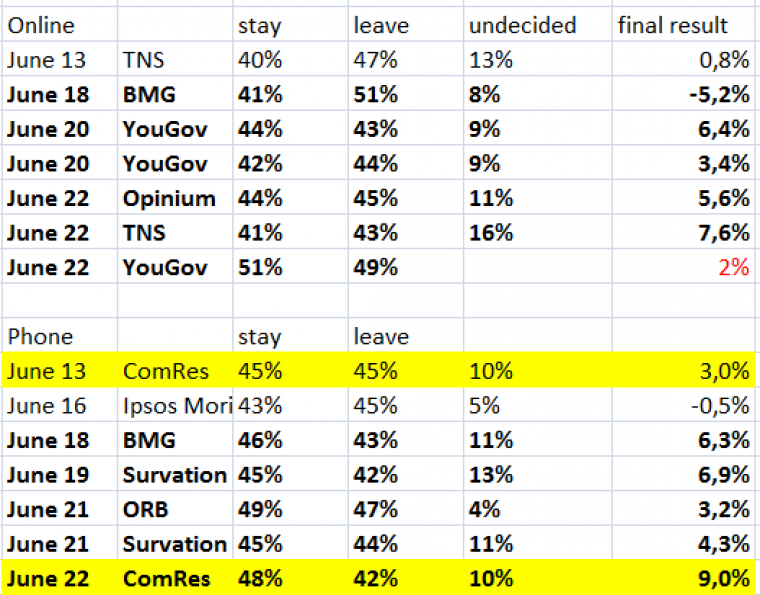
Task: Click the 'undecided' header cell
Action: pos(538,25)
